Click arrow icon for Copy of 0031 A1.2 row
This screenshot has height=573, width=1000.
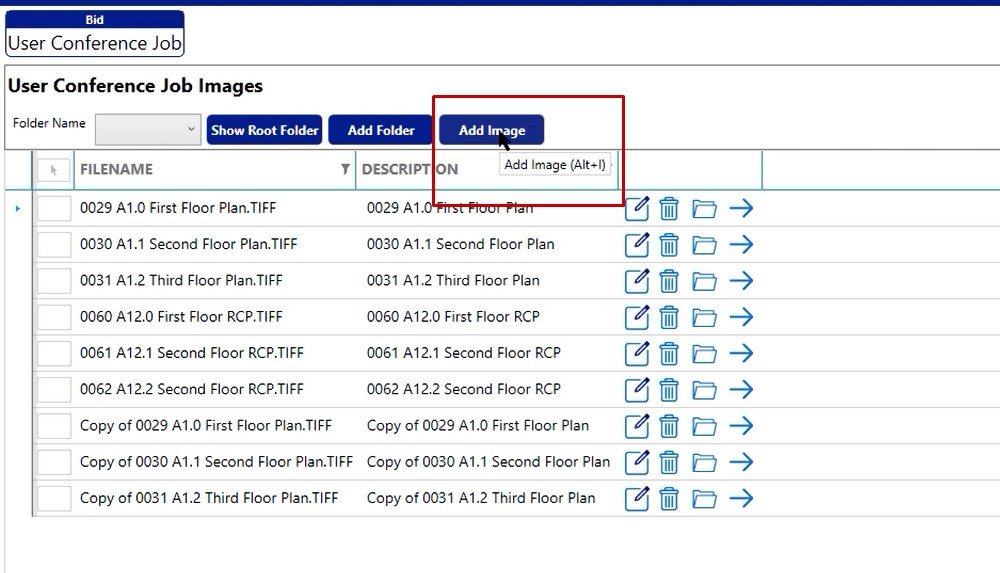point(740,498)
